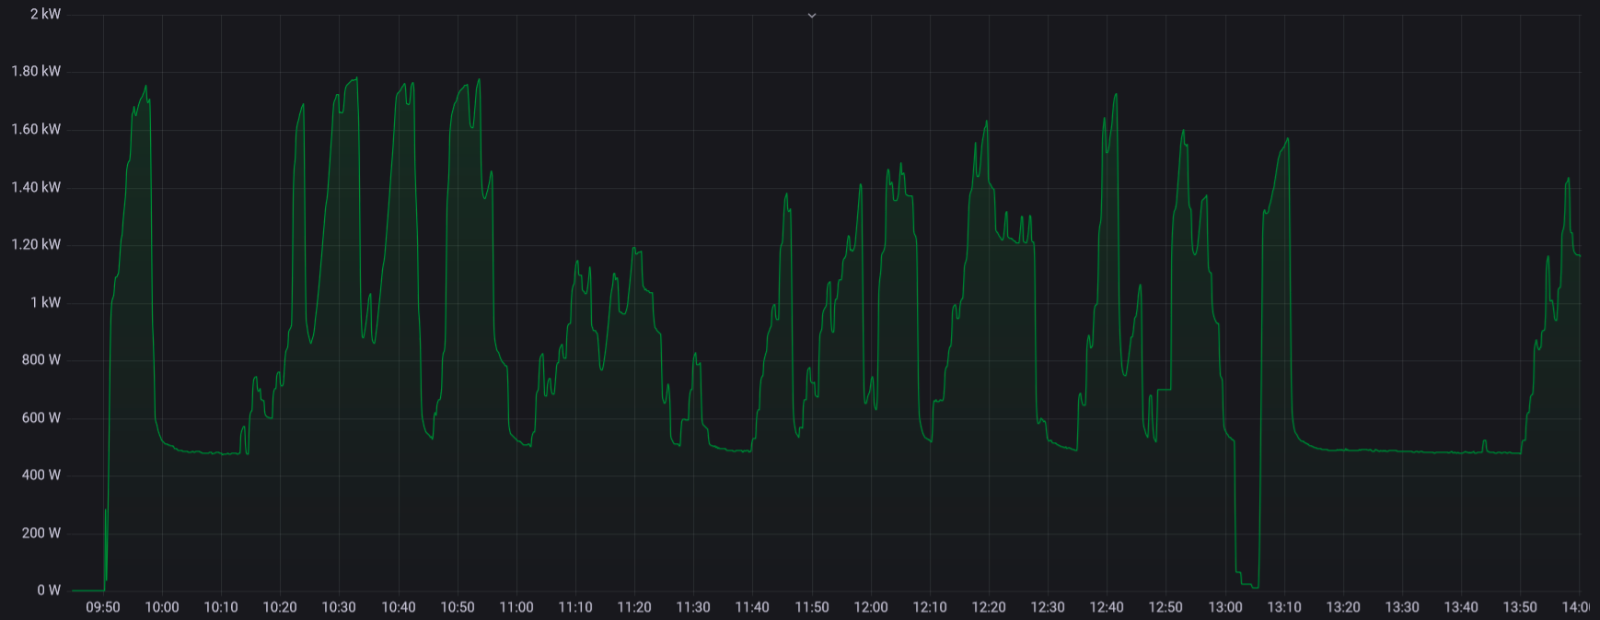Click the 12:40 time axis label
Screen dimensions: 1600x620
pos(1106,607)
